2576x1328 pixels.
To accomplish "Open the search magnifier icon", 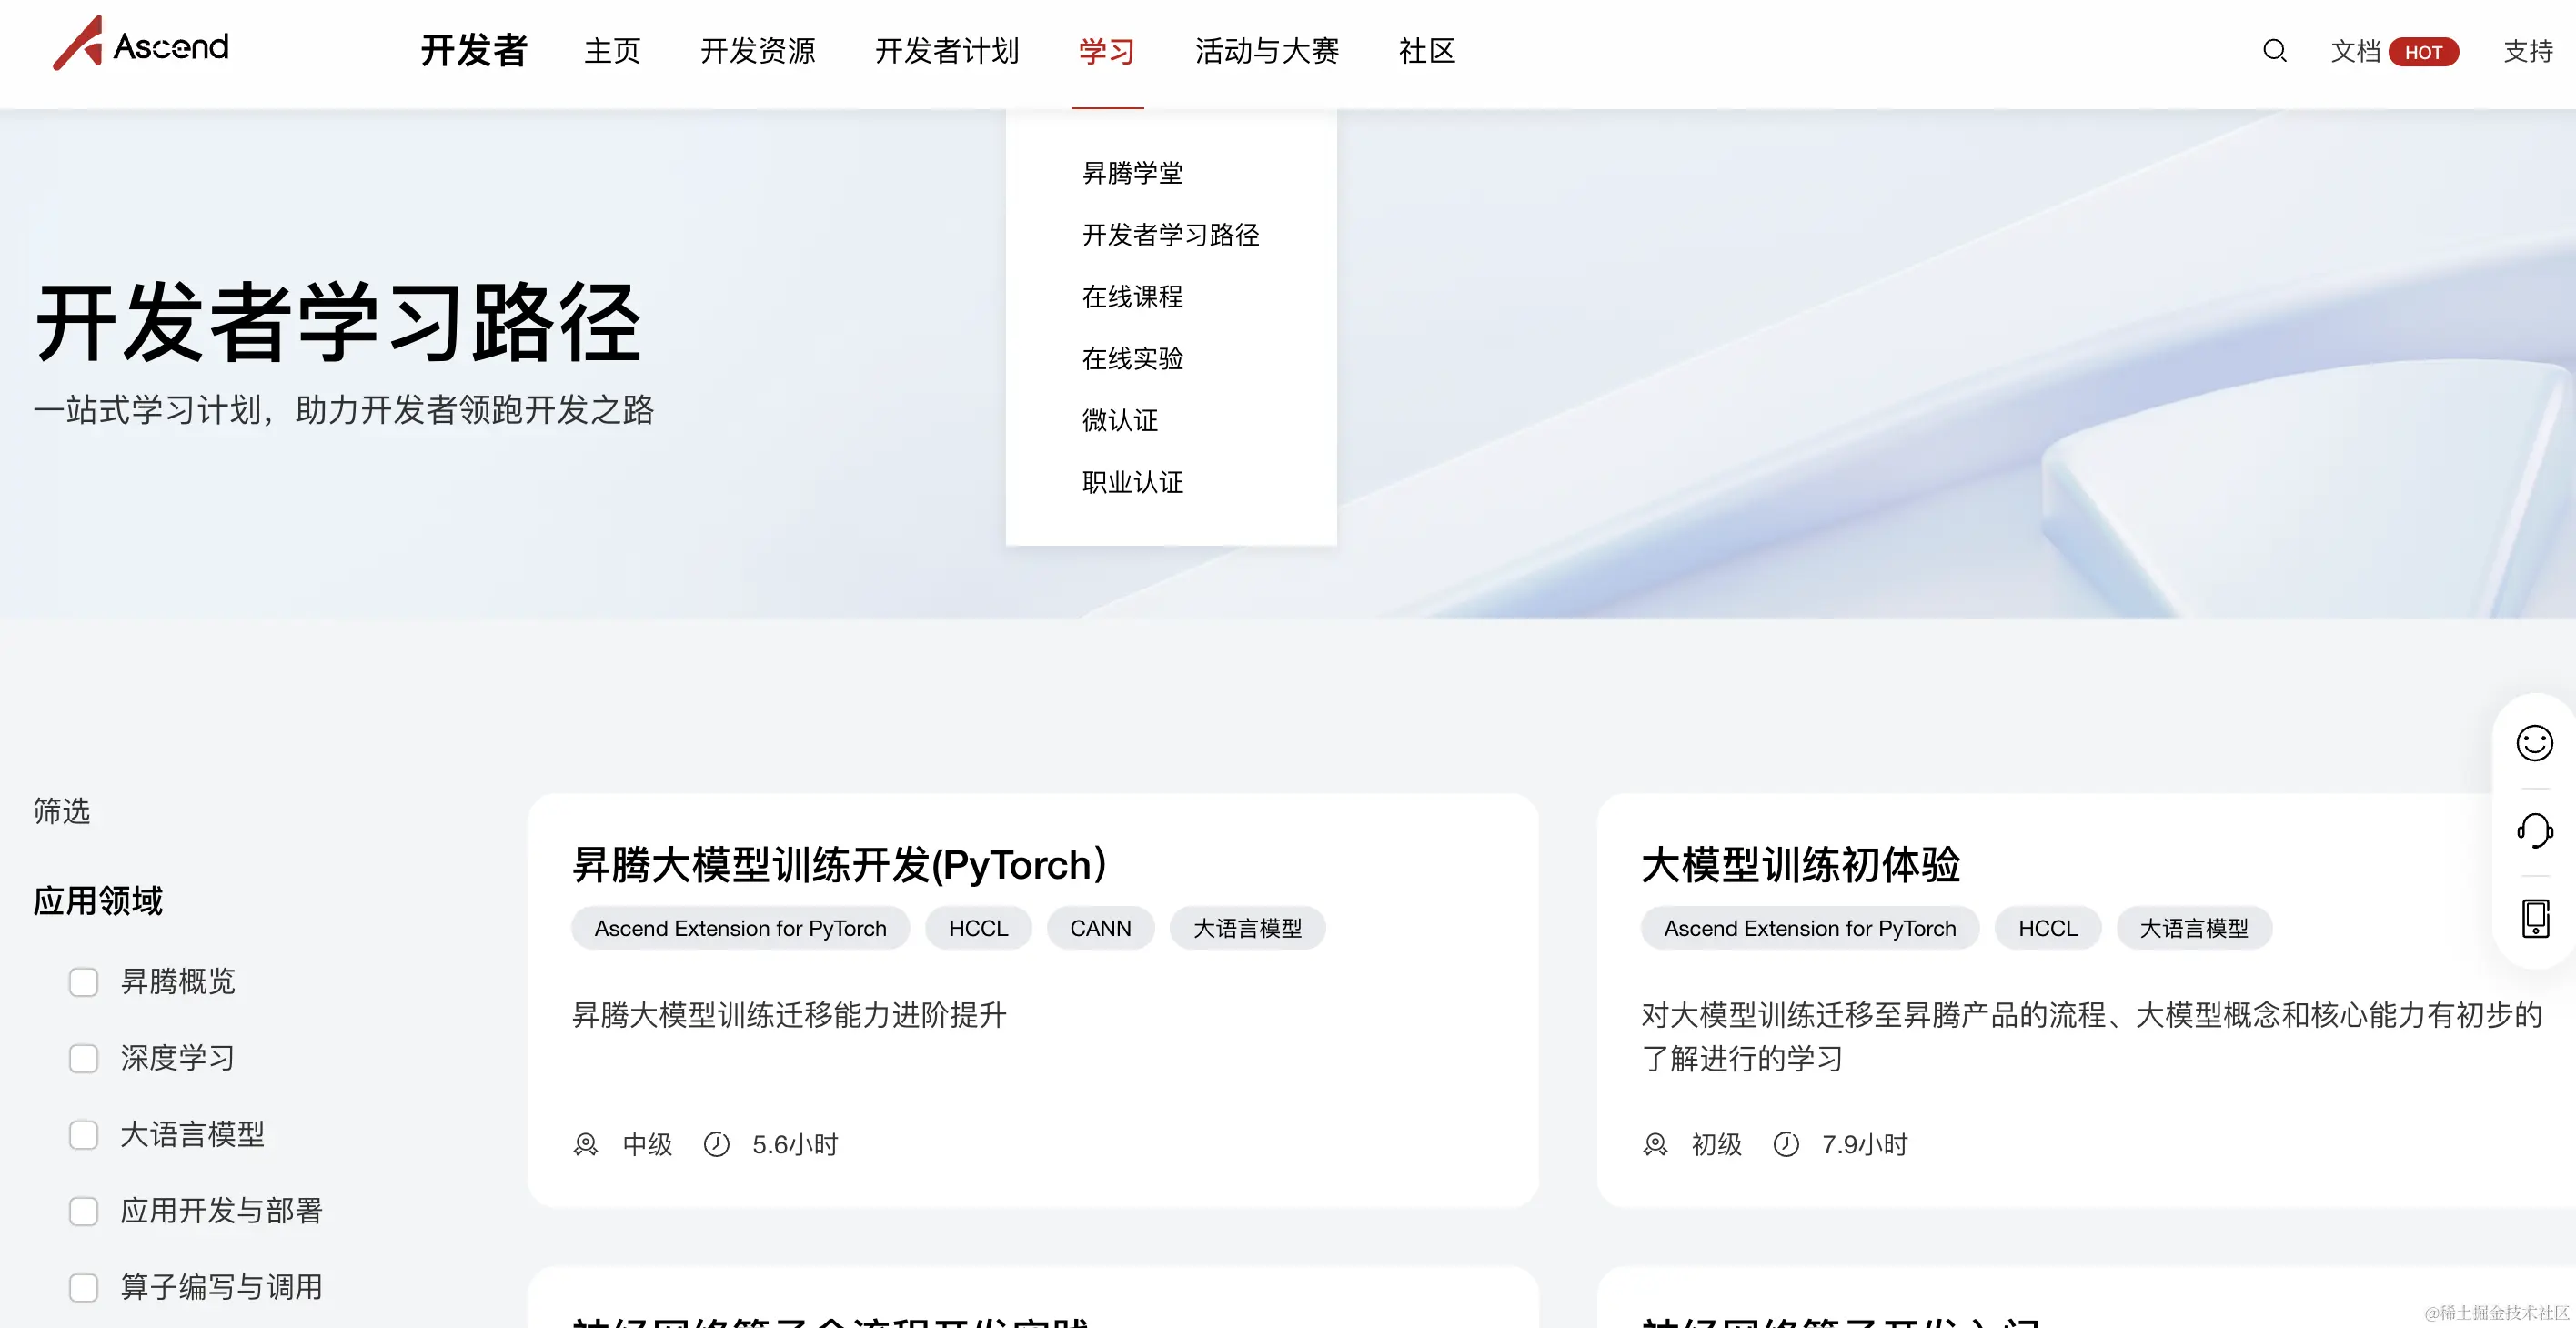I will click(x=2274, y=51).
